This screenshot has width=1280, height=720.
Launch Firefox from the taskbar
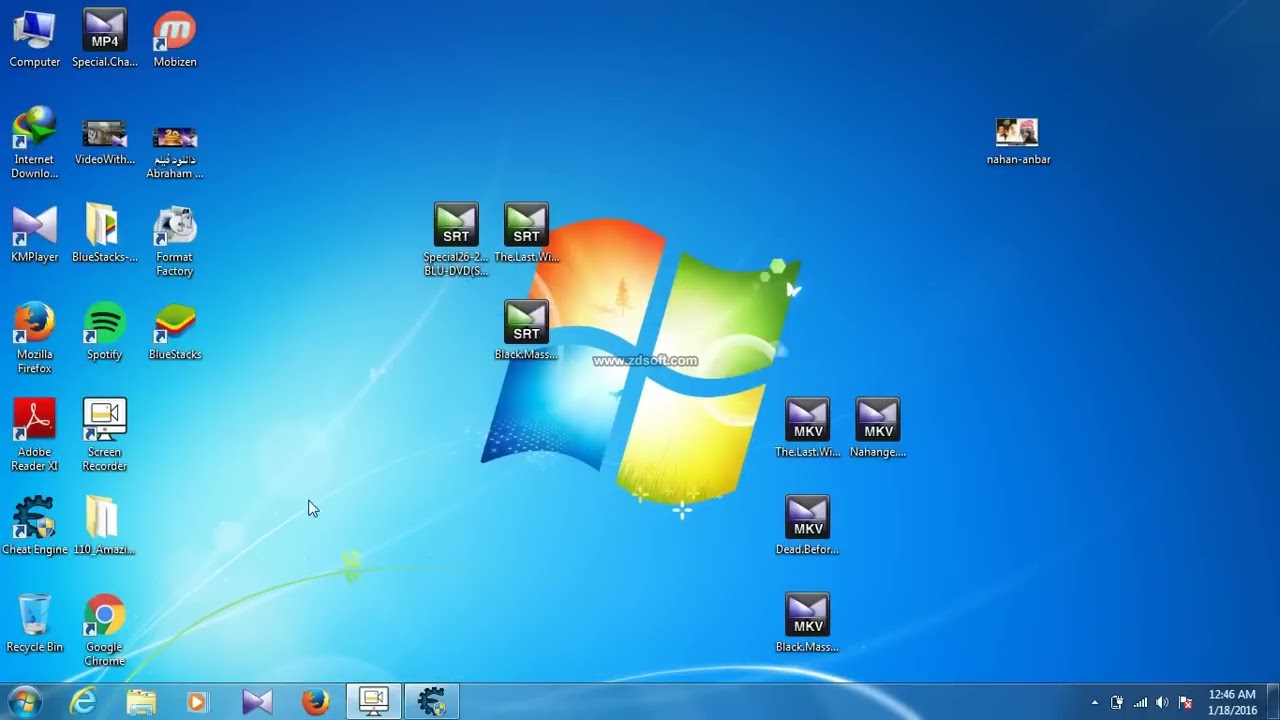pyautogui.click(x=315, y=702)
